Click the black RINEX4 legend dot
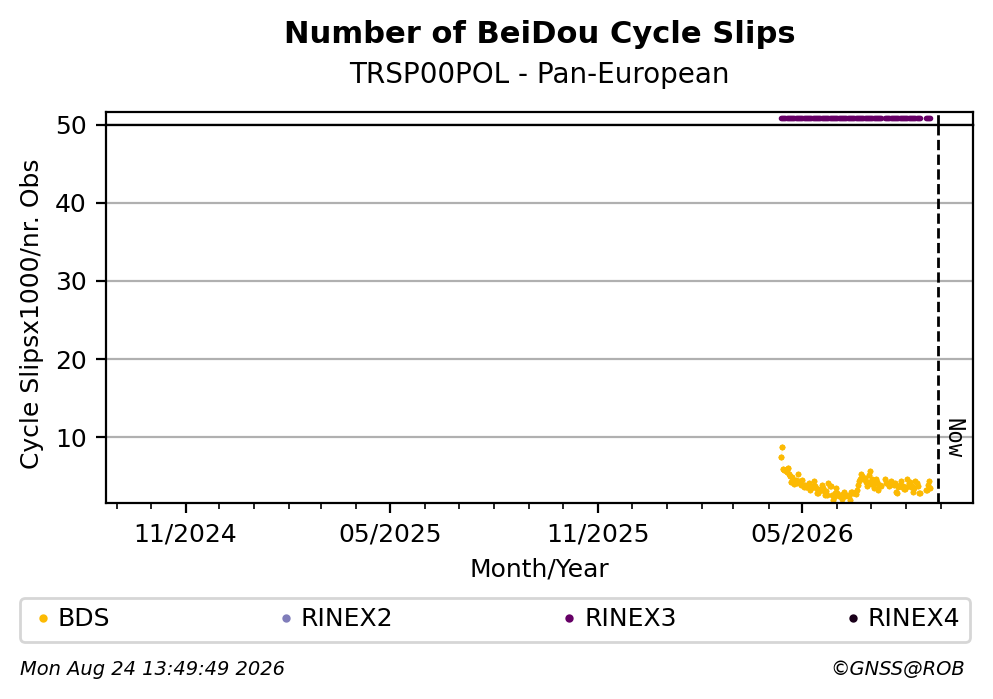This screenshot has width=993, height=699. click(x=853, y=619)
